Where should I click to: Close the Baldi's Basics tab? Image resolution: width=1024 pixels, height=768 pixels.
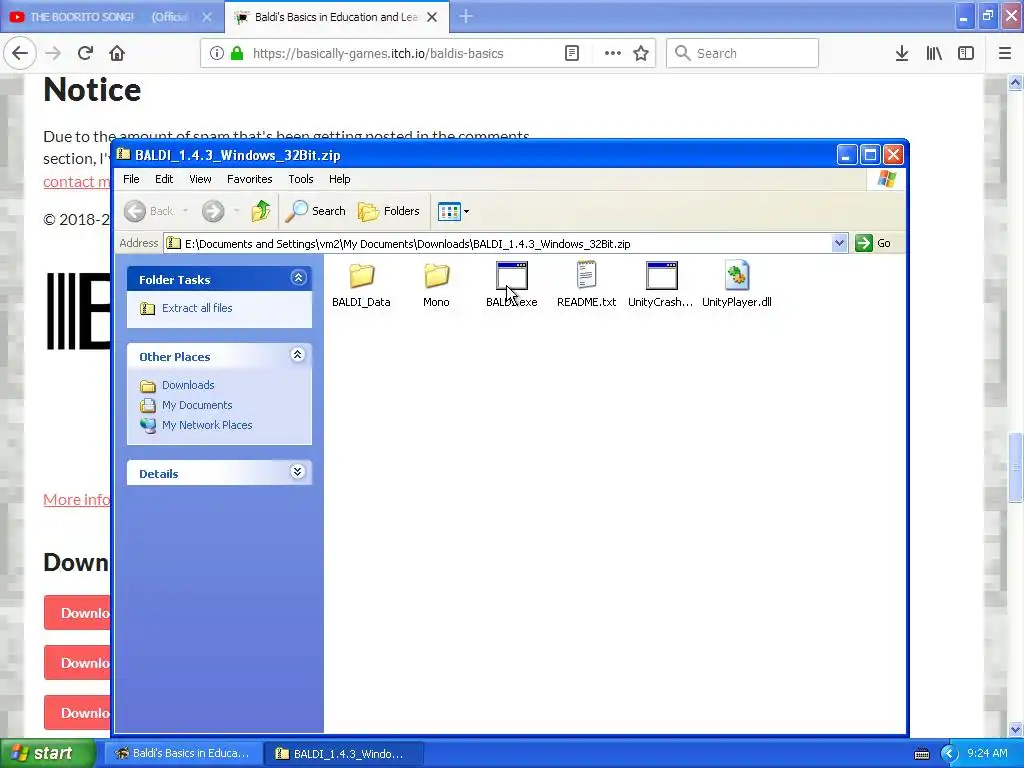click(432, 17)
